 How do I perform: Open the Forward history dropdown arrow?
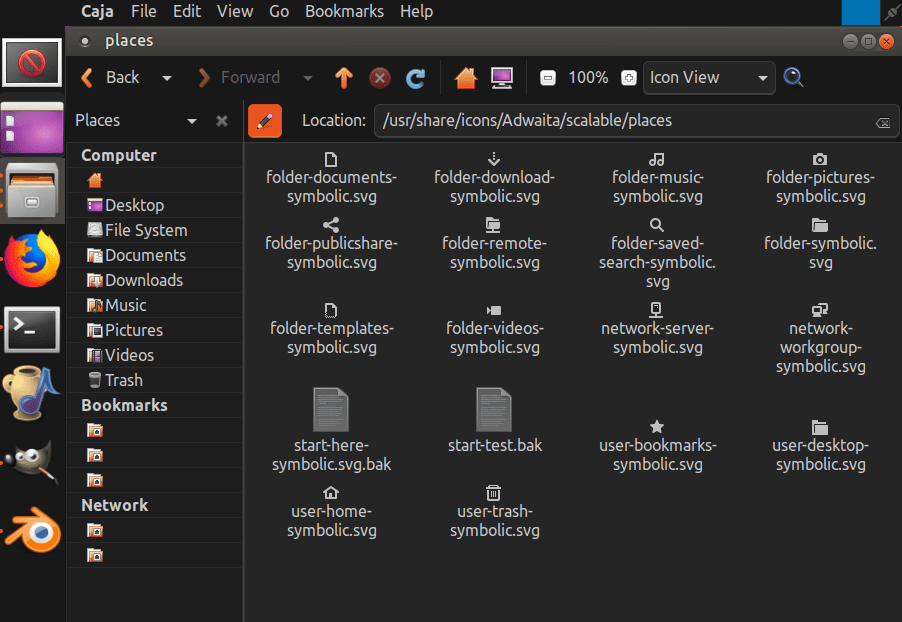pyautogui.click(x=308, y=78)
